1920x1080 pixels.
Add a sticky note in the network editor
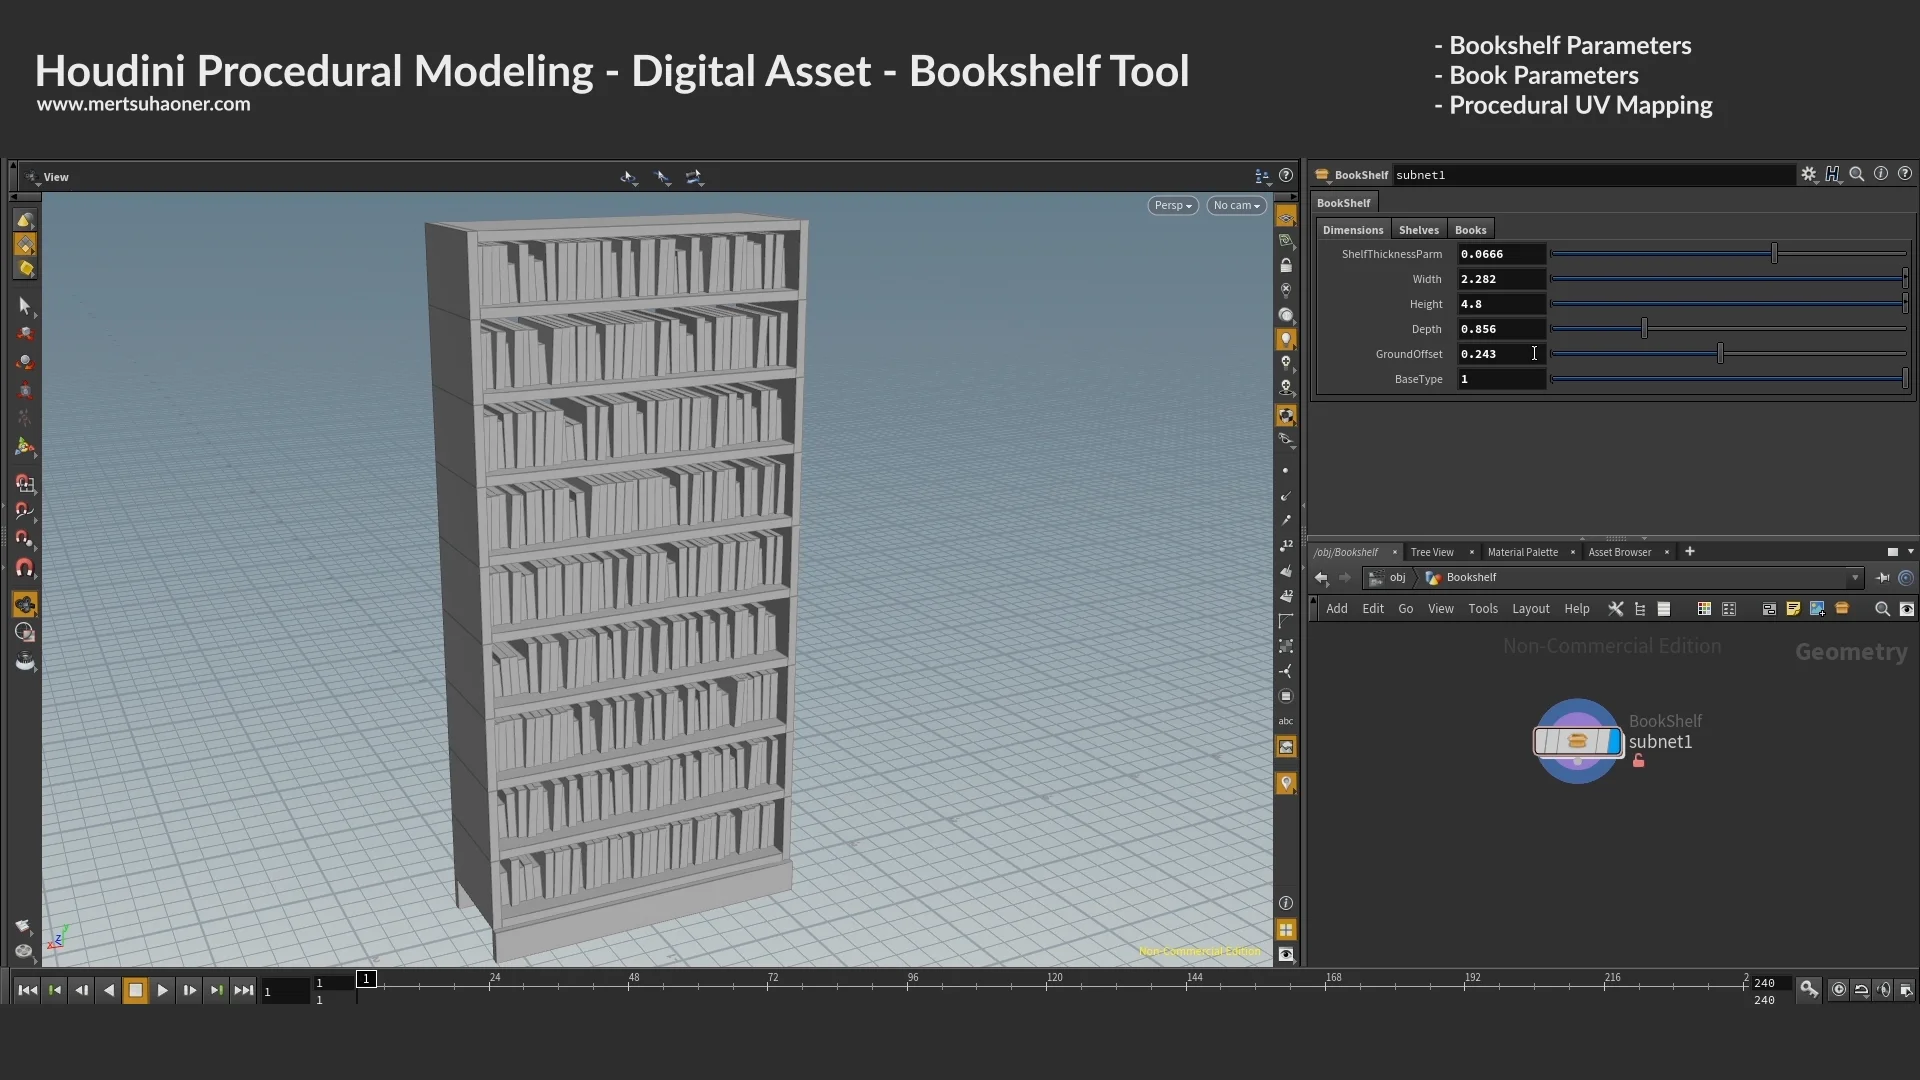1793,609
